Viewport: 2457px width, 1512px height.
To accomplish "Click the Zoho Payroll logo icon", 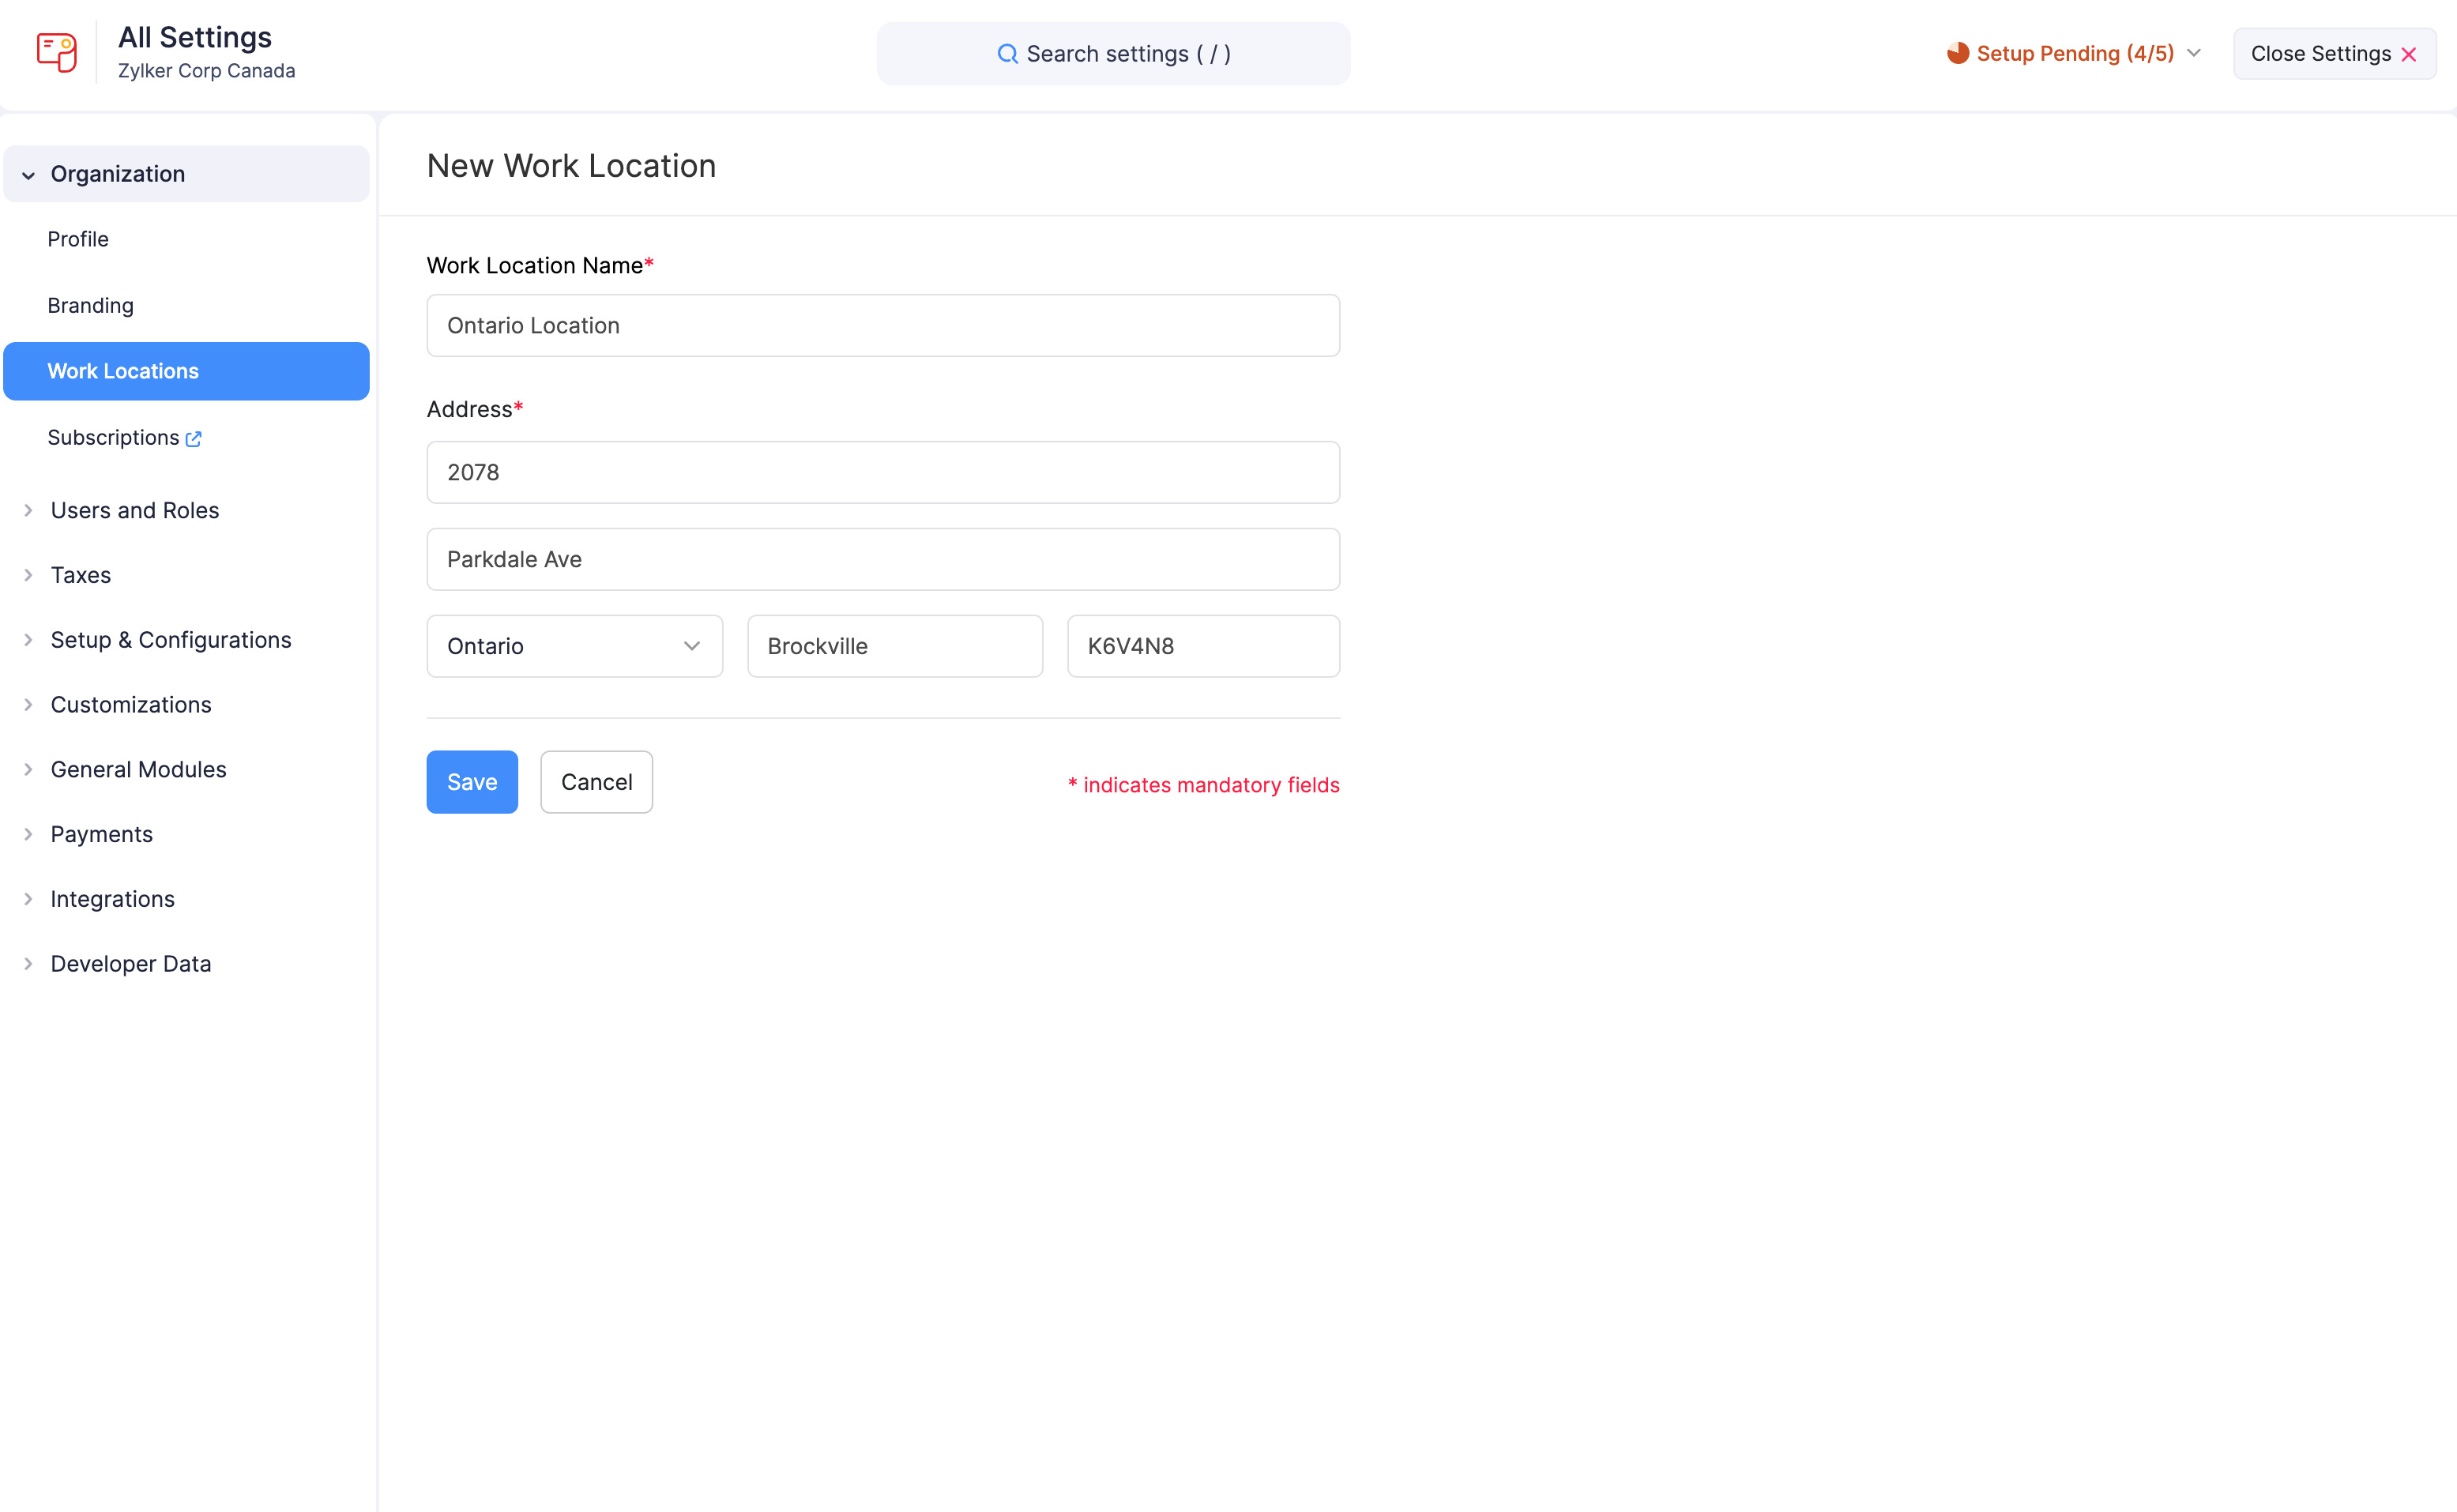I will [56, 52].
